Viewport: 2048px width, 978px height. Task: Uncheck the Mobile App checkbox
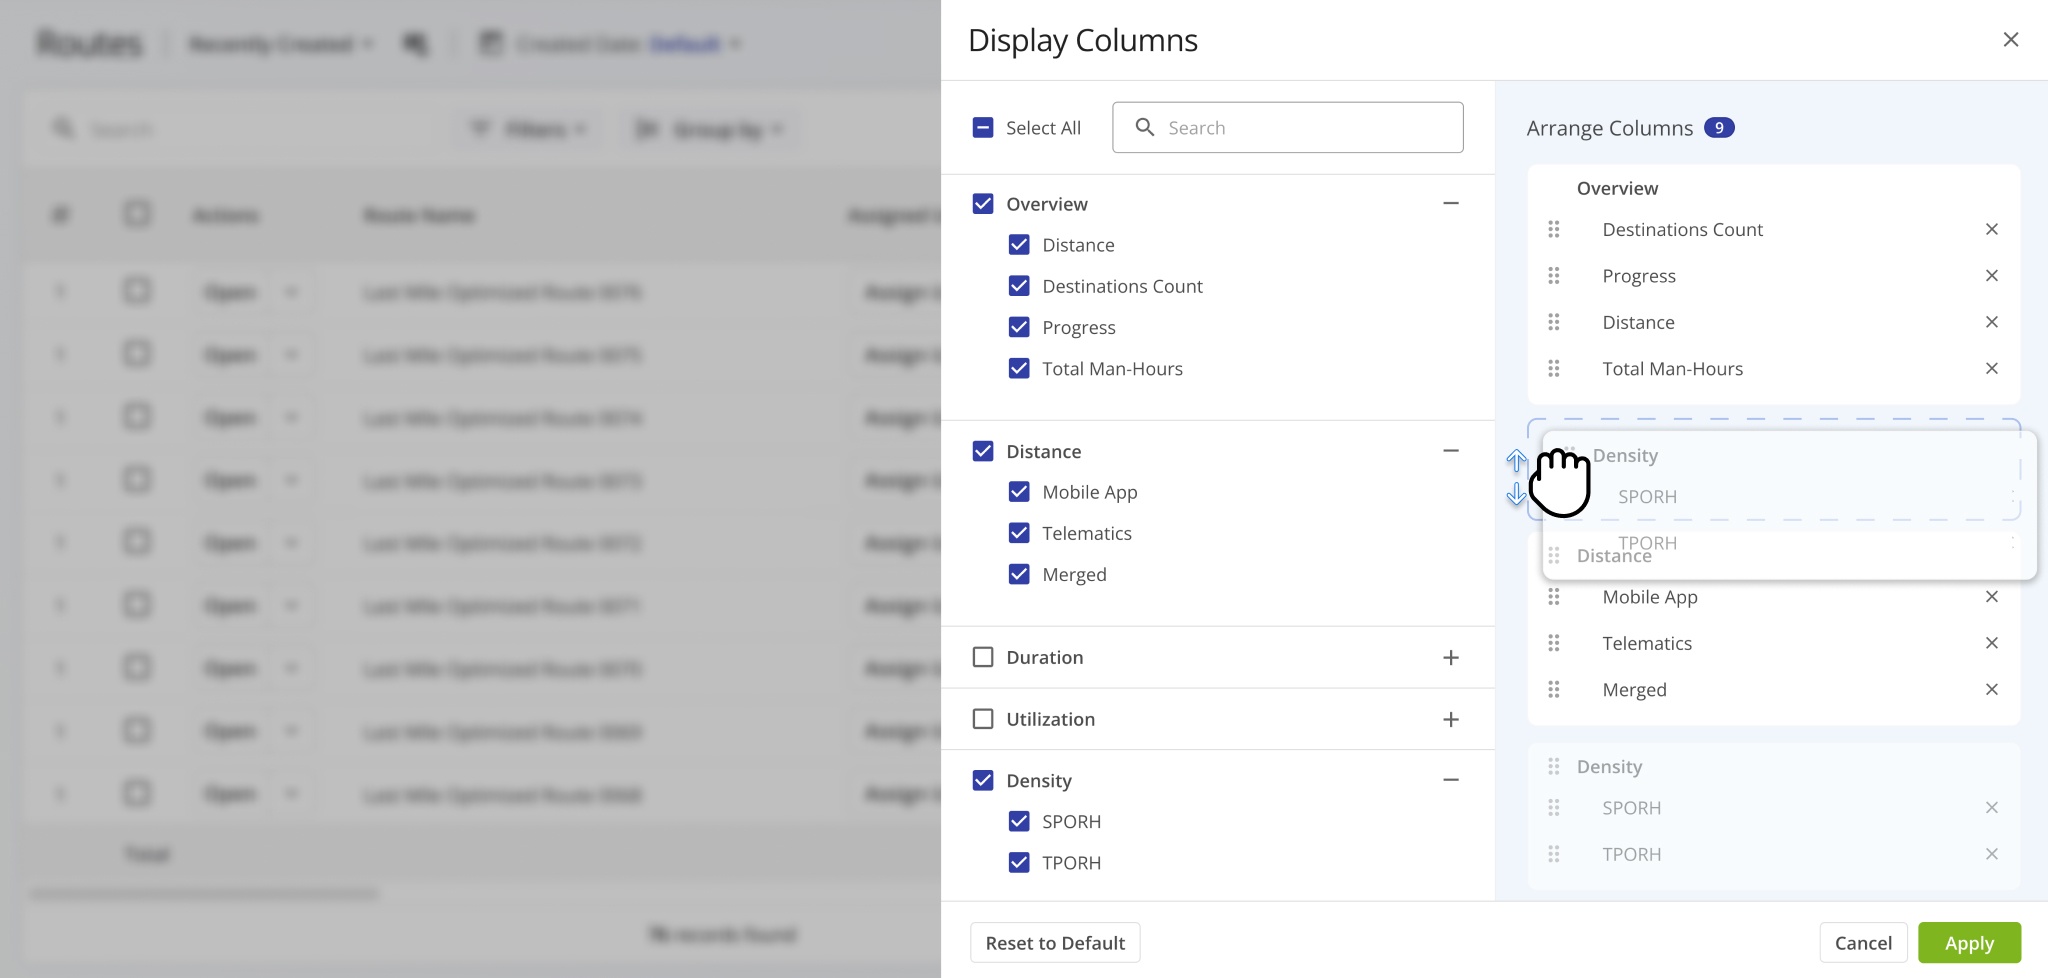point(1019,491)
